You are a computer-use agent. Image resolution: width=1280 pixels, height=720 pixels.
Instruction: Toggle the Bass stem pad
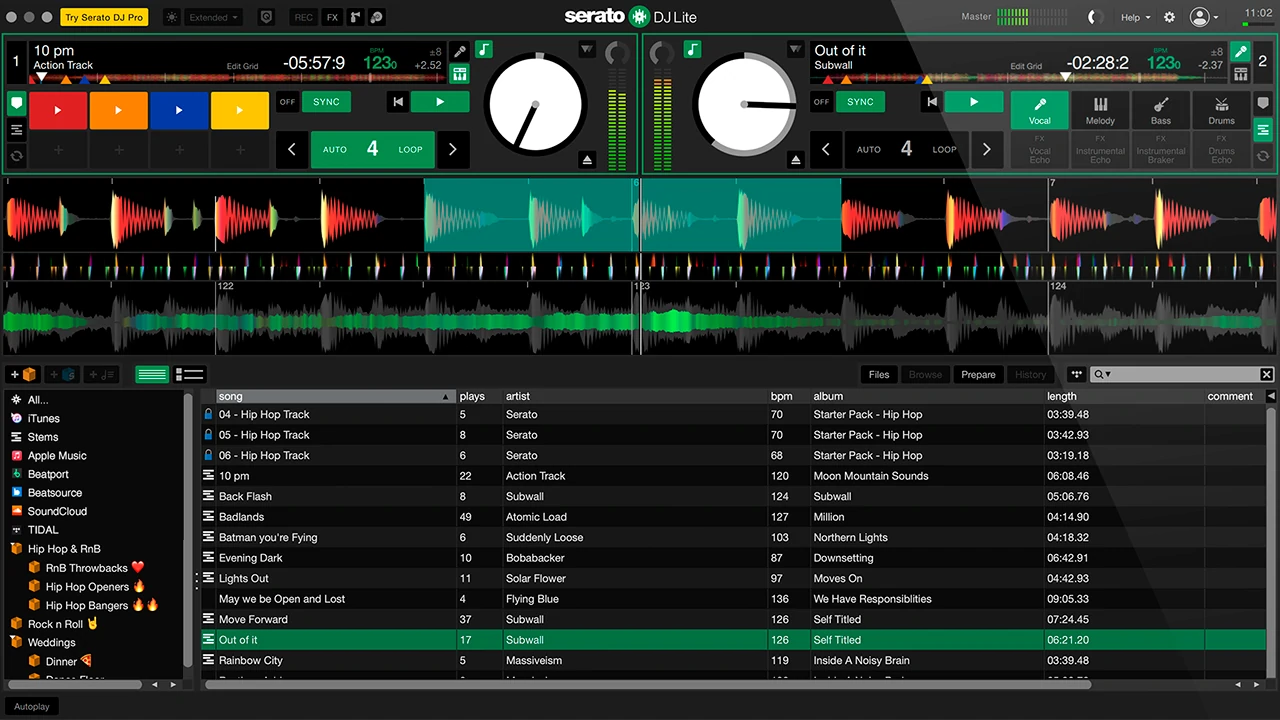coord(1161,110)
